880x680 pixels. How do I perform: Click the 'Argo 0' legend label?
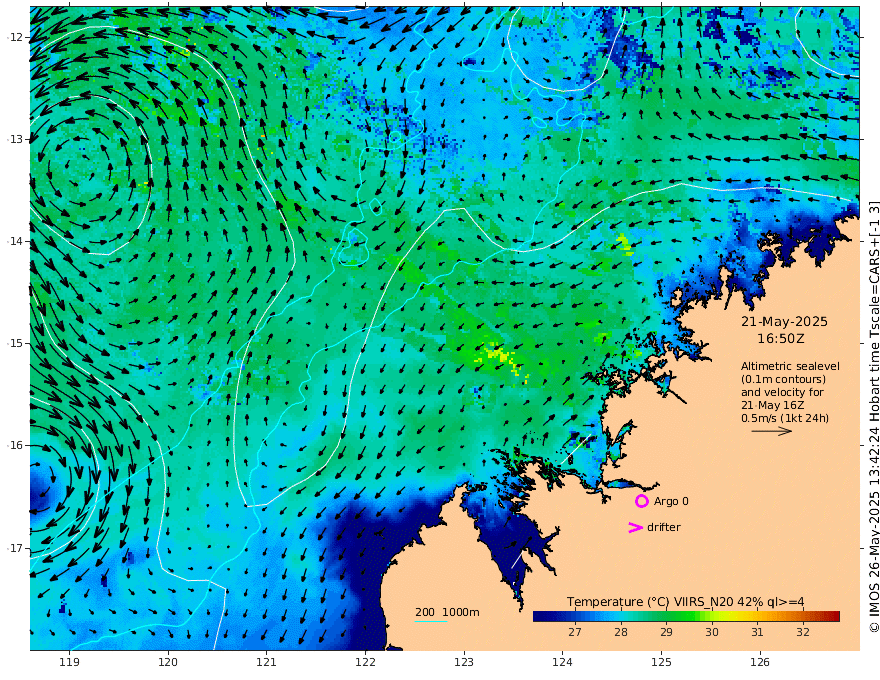click(x=671, y=501)
